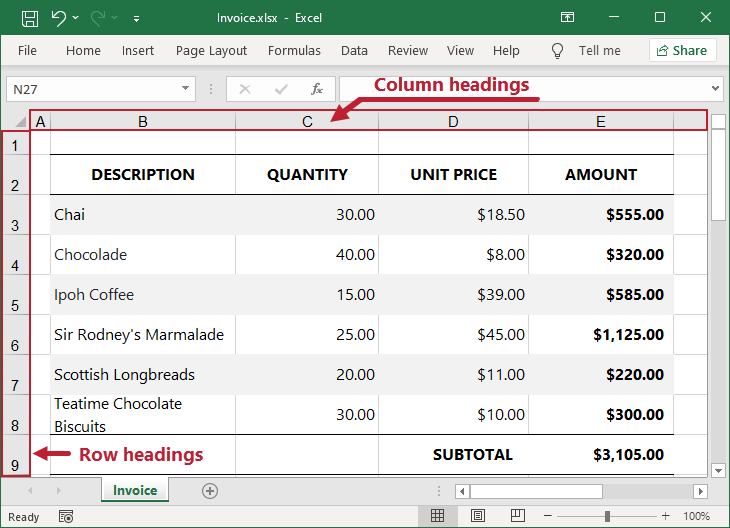Click the Save icon in title bar
Image resolution: width=730 pixels, height=528 pixels.
coord(30,18)
